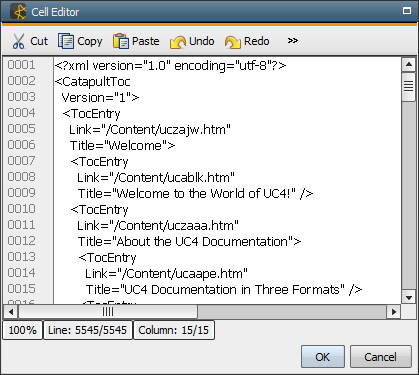The height and width of the screenshot is (375, 419).
Task: Click the Copy documents icon
Action: [x=66, y=41]
